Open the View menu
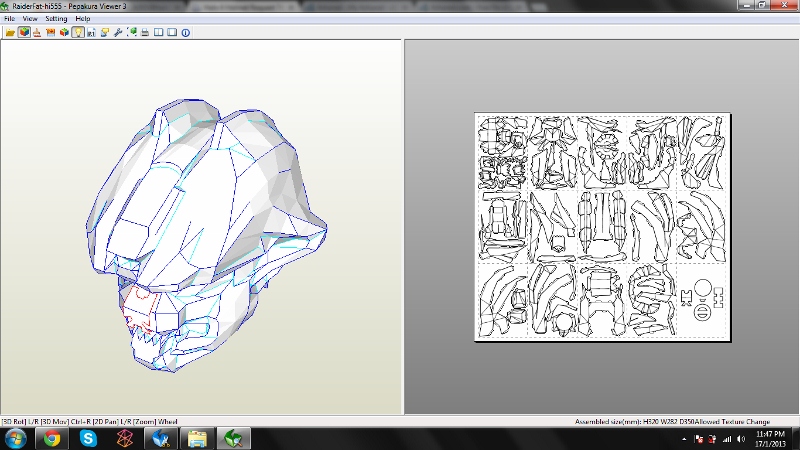This screenshot has width=800, height=450. coord(30,19)
